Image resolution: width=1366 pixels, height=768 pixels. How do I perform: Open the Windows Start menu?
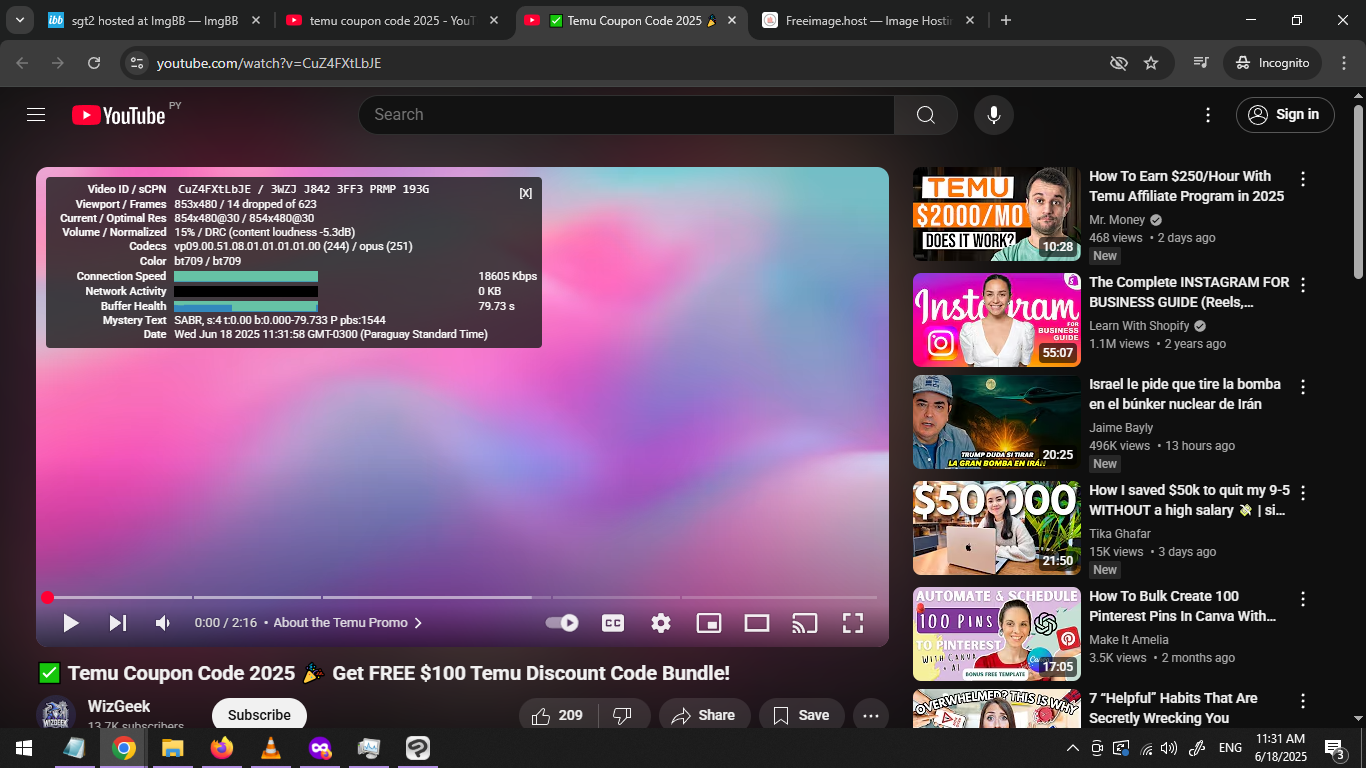click(24, 748)
